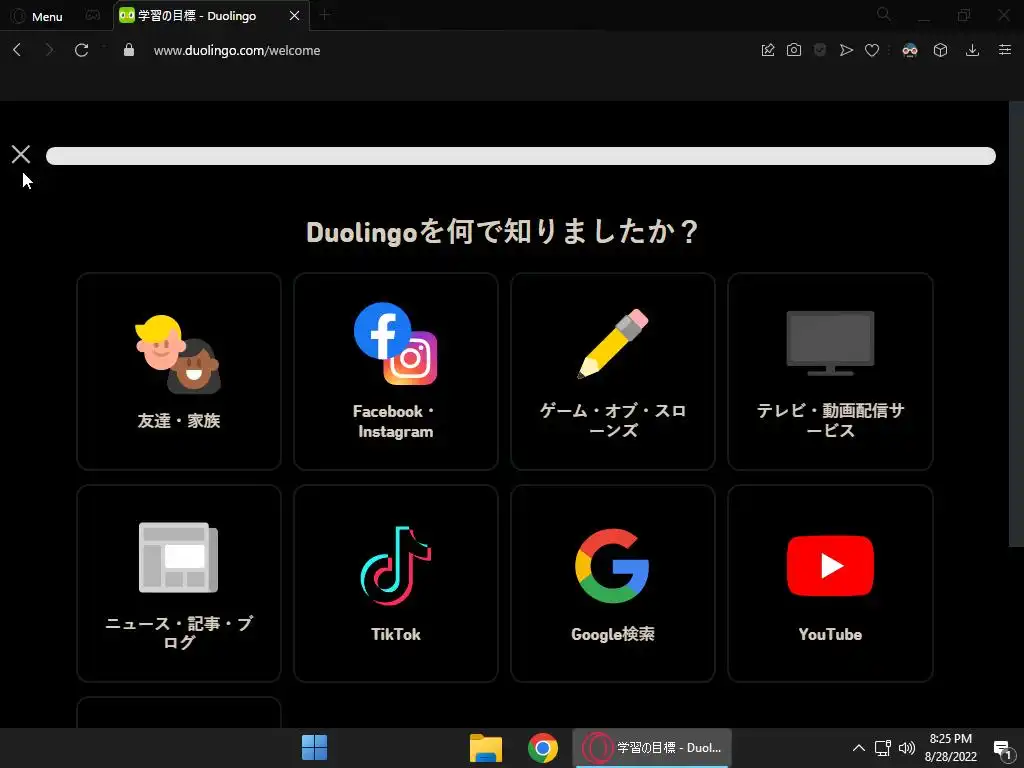The height and width of the screenshot is (768, 1024).
Task: Open the downloads icon
Action: pos(972,50)
